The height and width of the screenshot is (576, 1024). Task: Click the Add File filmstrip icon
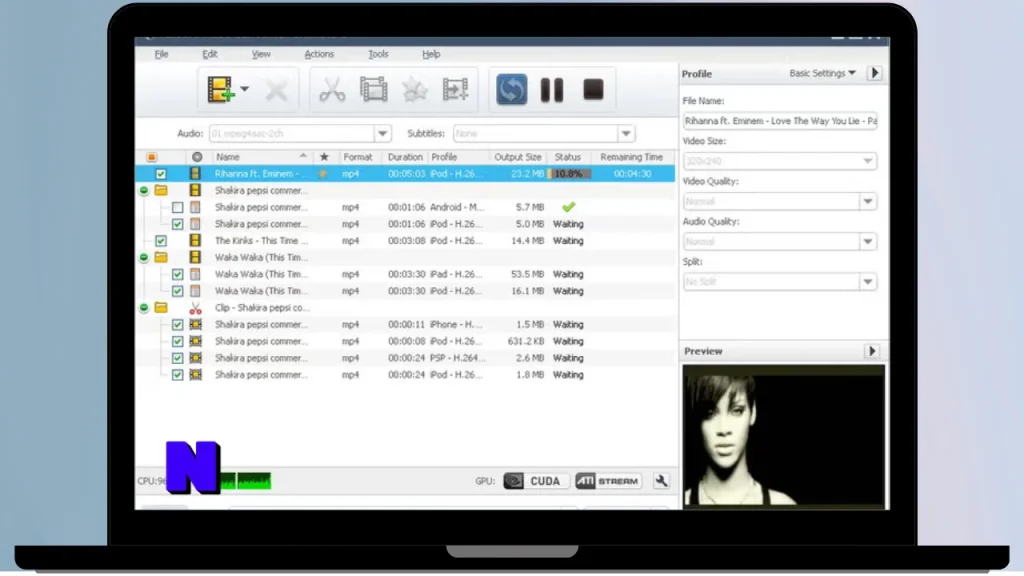[x=221, y=89]
